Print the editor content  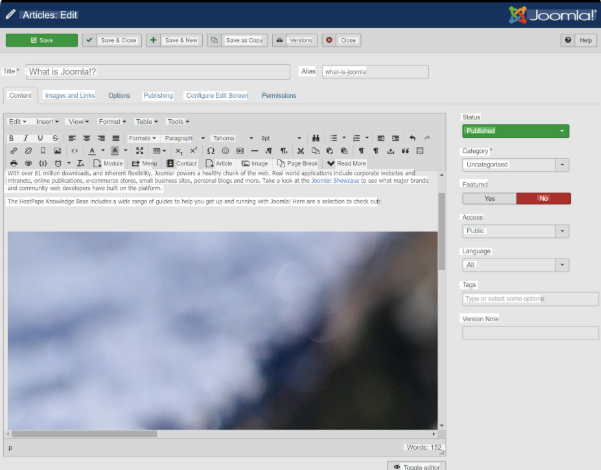pos(14,163)
